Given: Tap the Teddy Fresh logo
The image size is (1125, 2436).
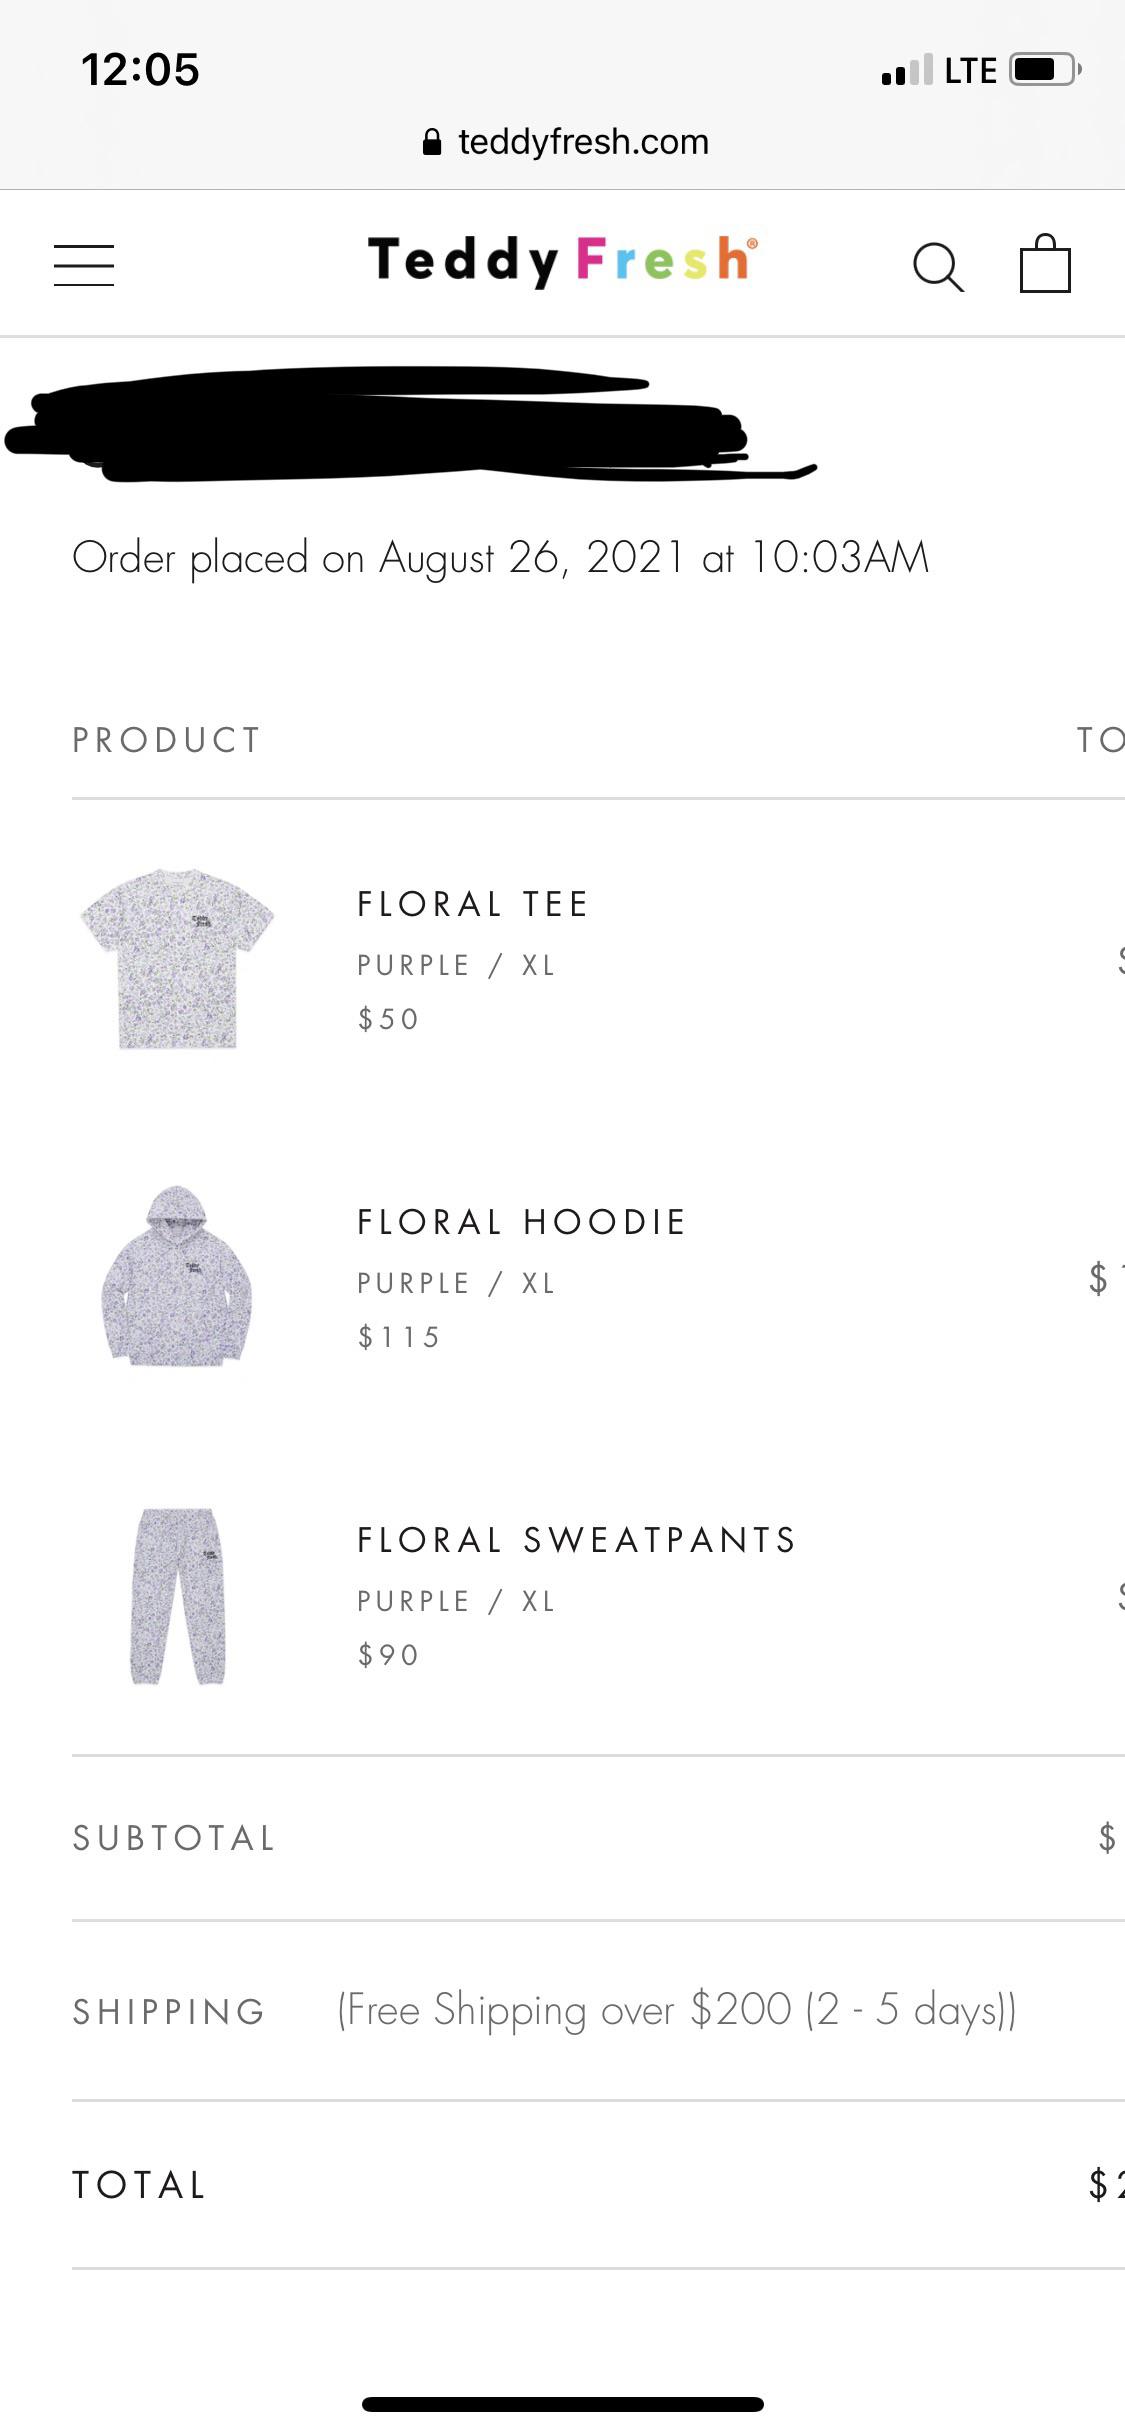Looking at the screenshot, I should (562, 260).
